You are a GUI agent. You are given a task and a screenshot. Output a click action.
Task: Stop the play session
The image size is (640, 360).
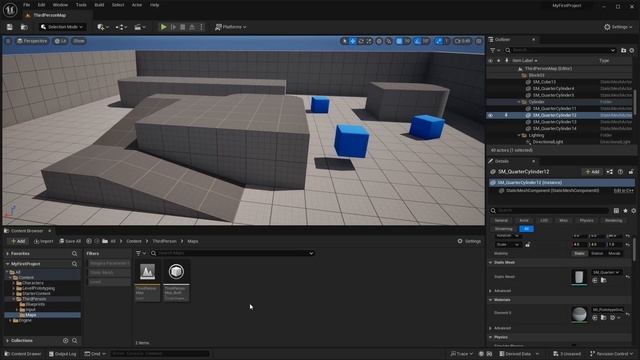(x=183, y=27)
